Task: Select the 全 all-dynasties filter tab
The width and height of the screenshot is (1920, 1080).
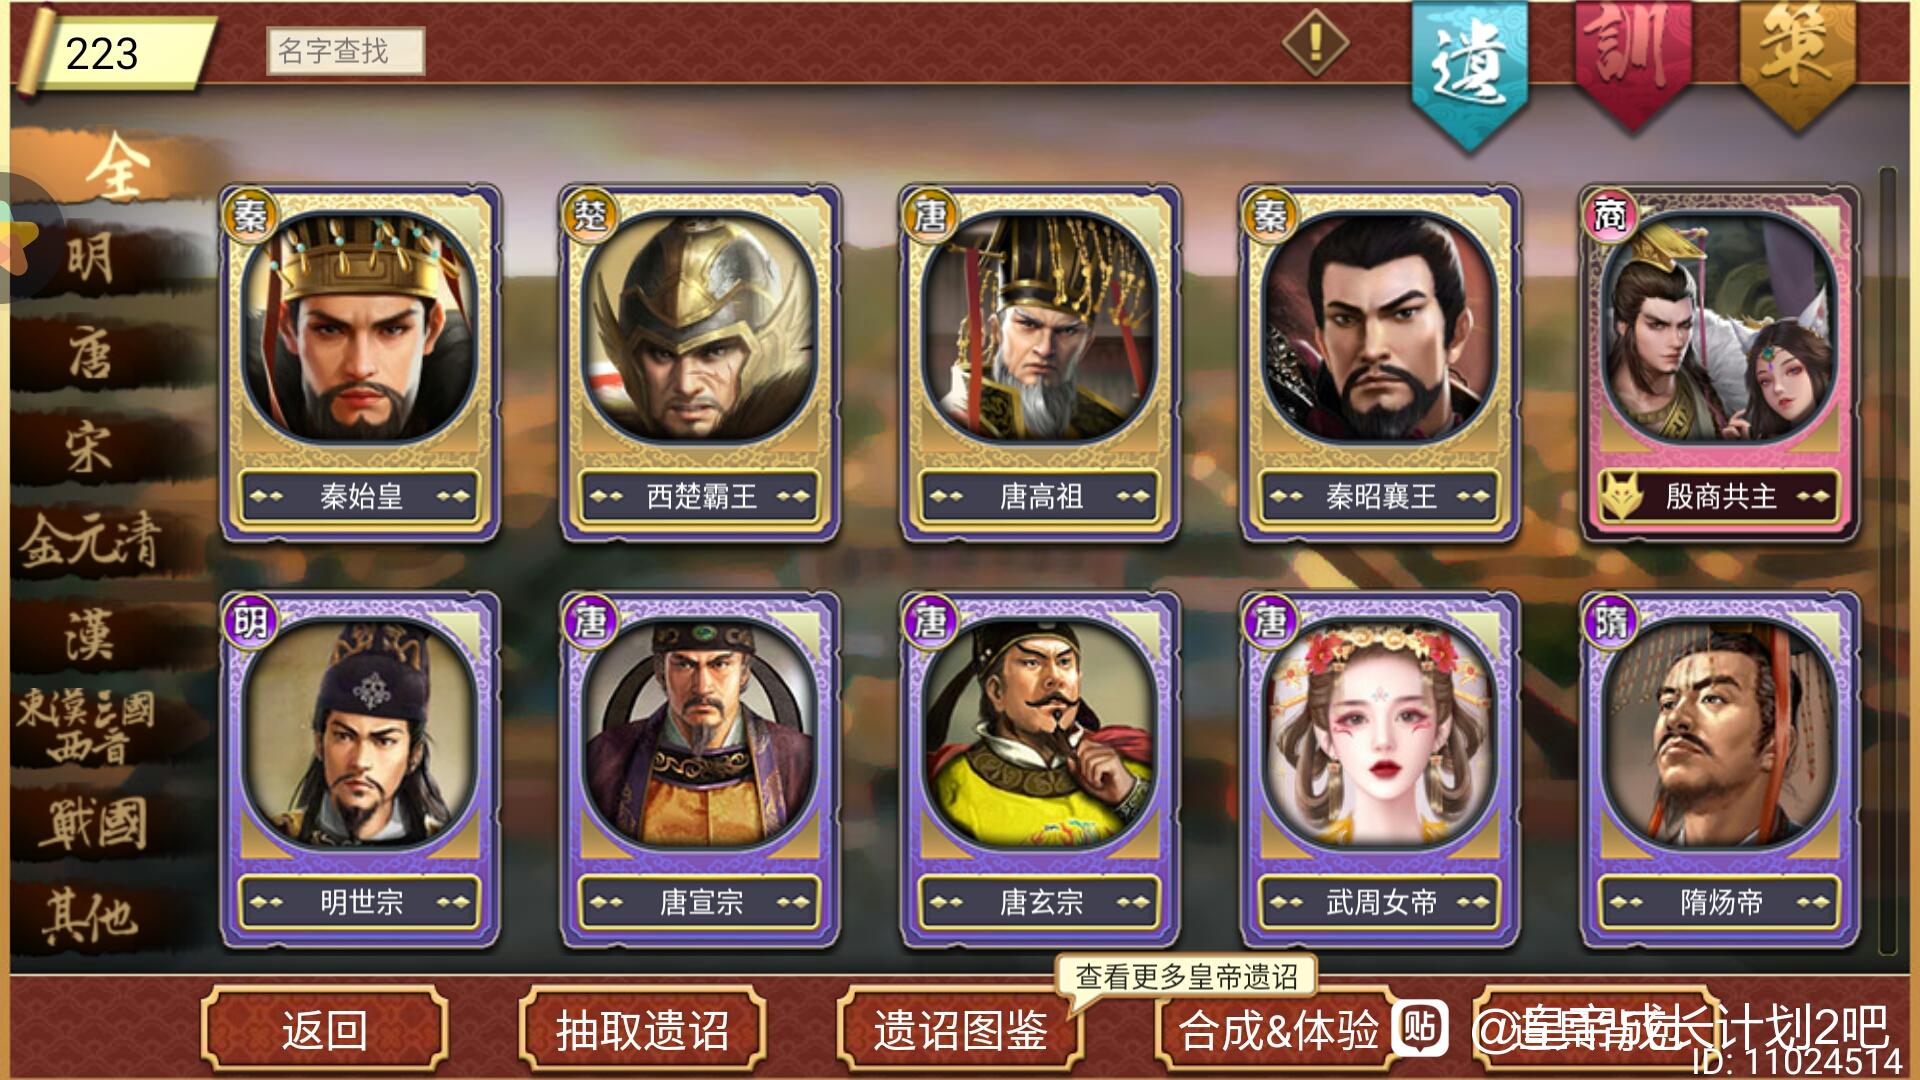Action: click(116, 168)
